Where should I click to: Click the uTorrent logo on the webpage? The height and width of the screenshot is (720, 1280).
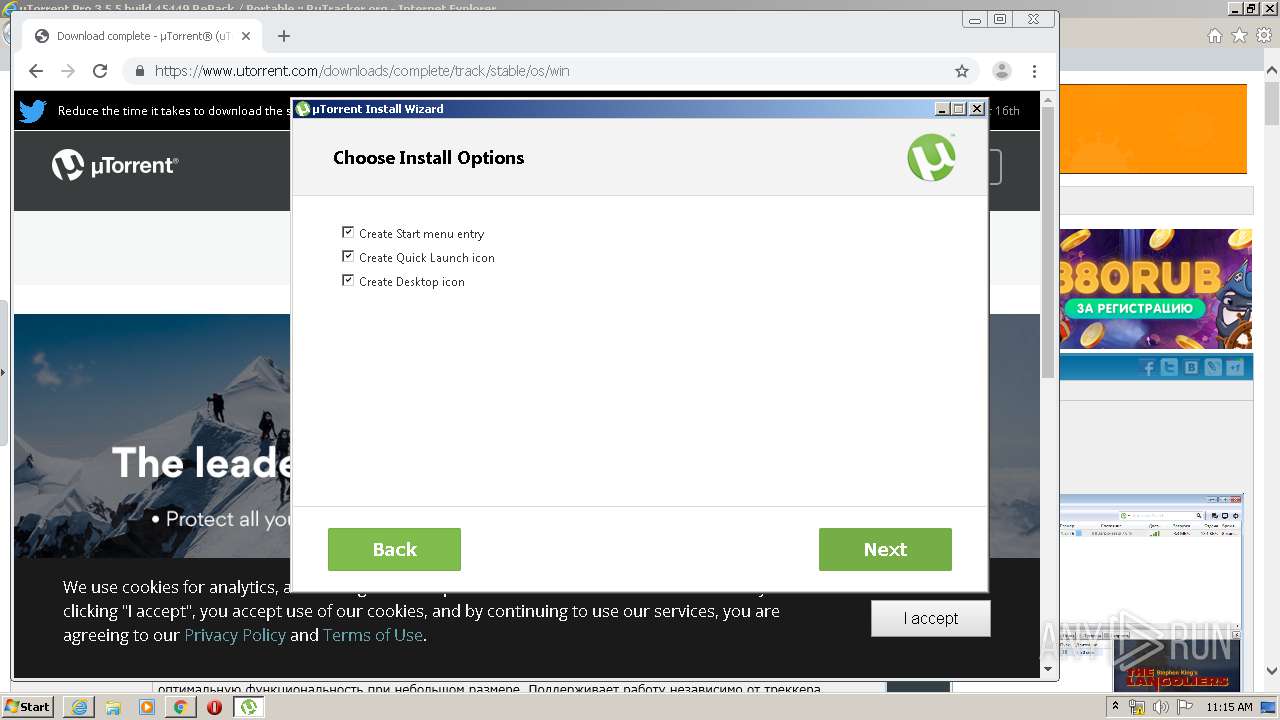tap(115, 165)
